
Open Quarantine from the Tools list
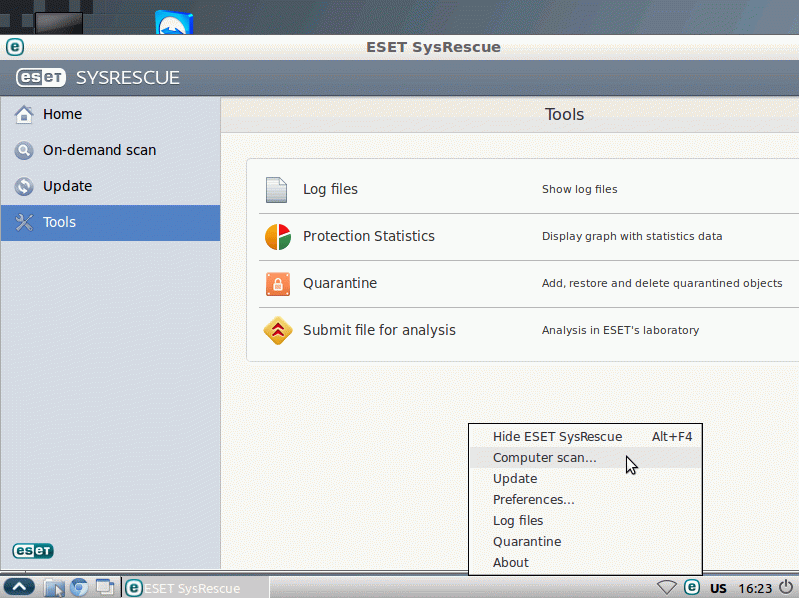[x=340, y=283]
